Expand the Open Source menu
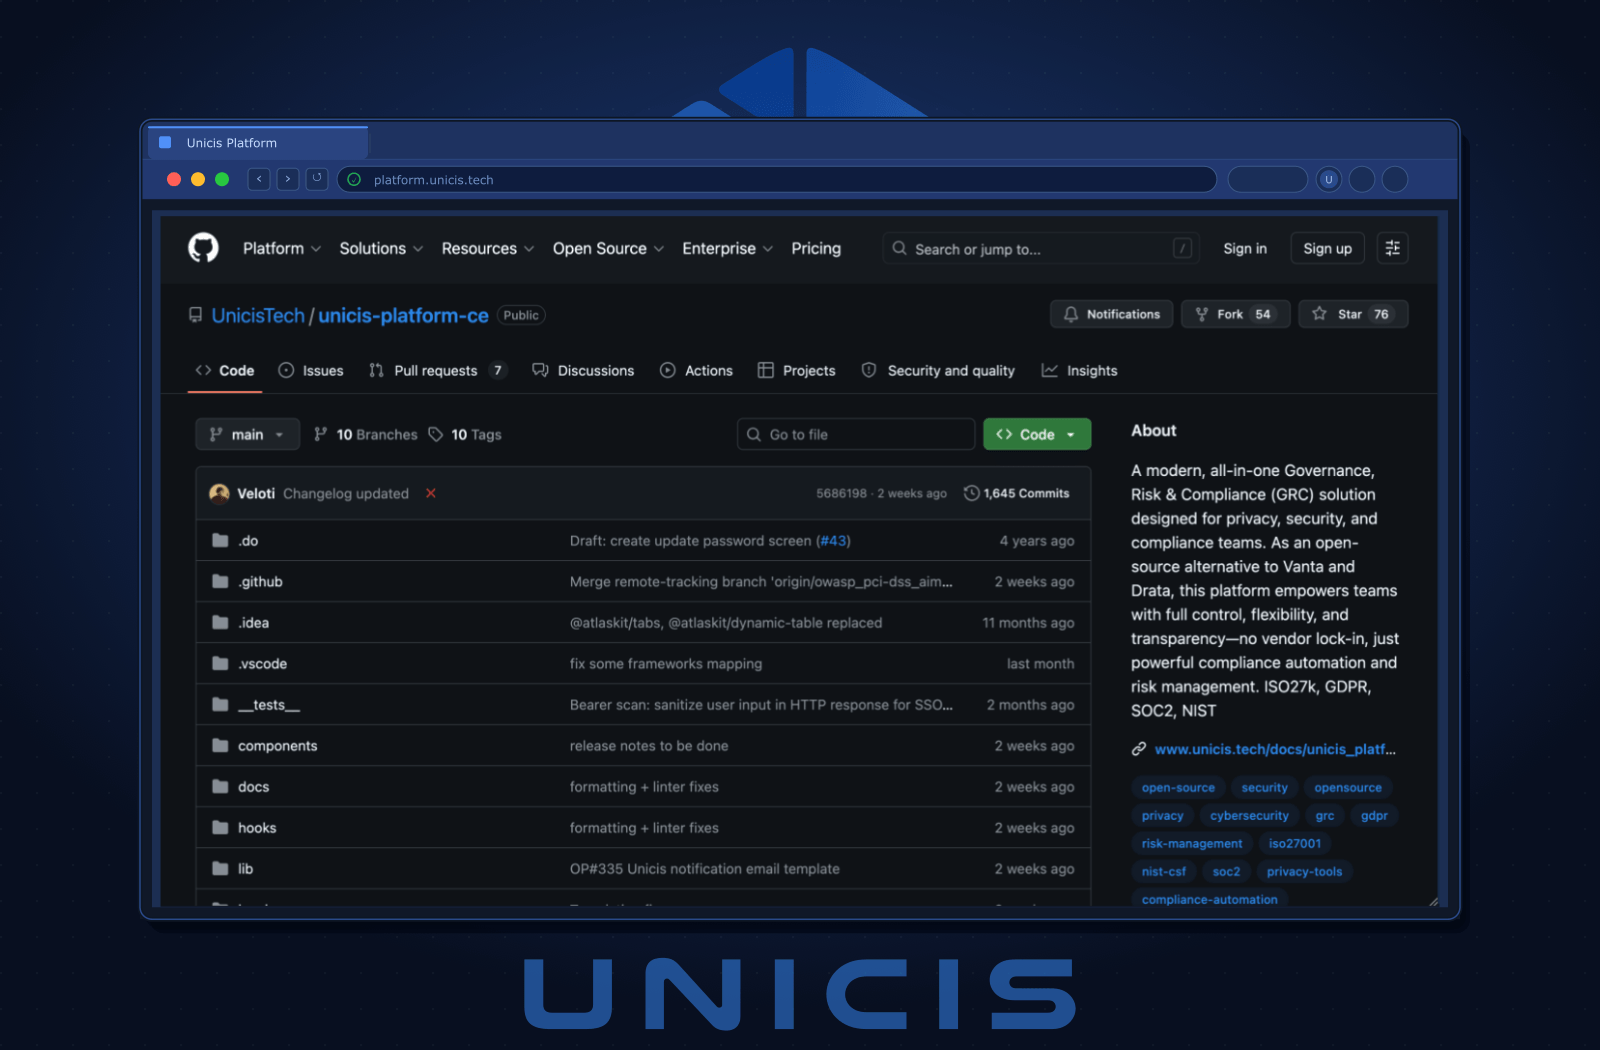 click(608, 248)
